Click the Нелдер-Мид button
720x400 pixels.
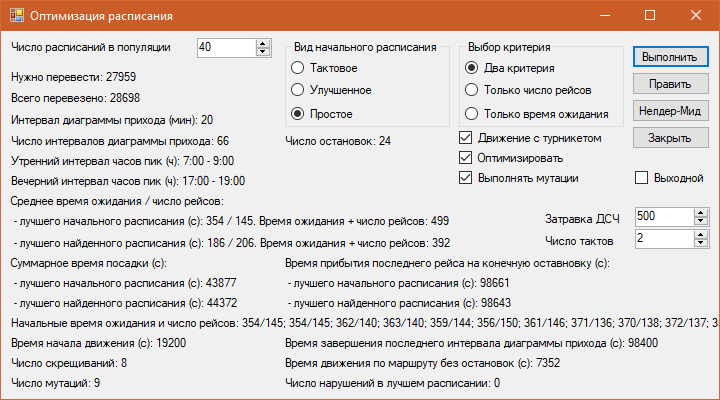(665, 111)
